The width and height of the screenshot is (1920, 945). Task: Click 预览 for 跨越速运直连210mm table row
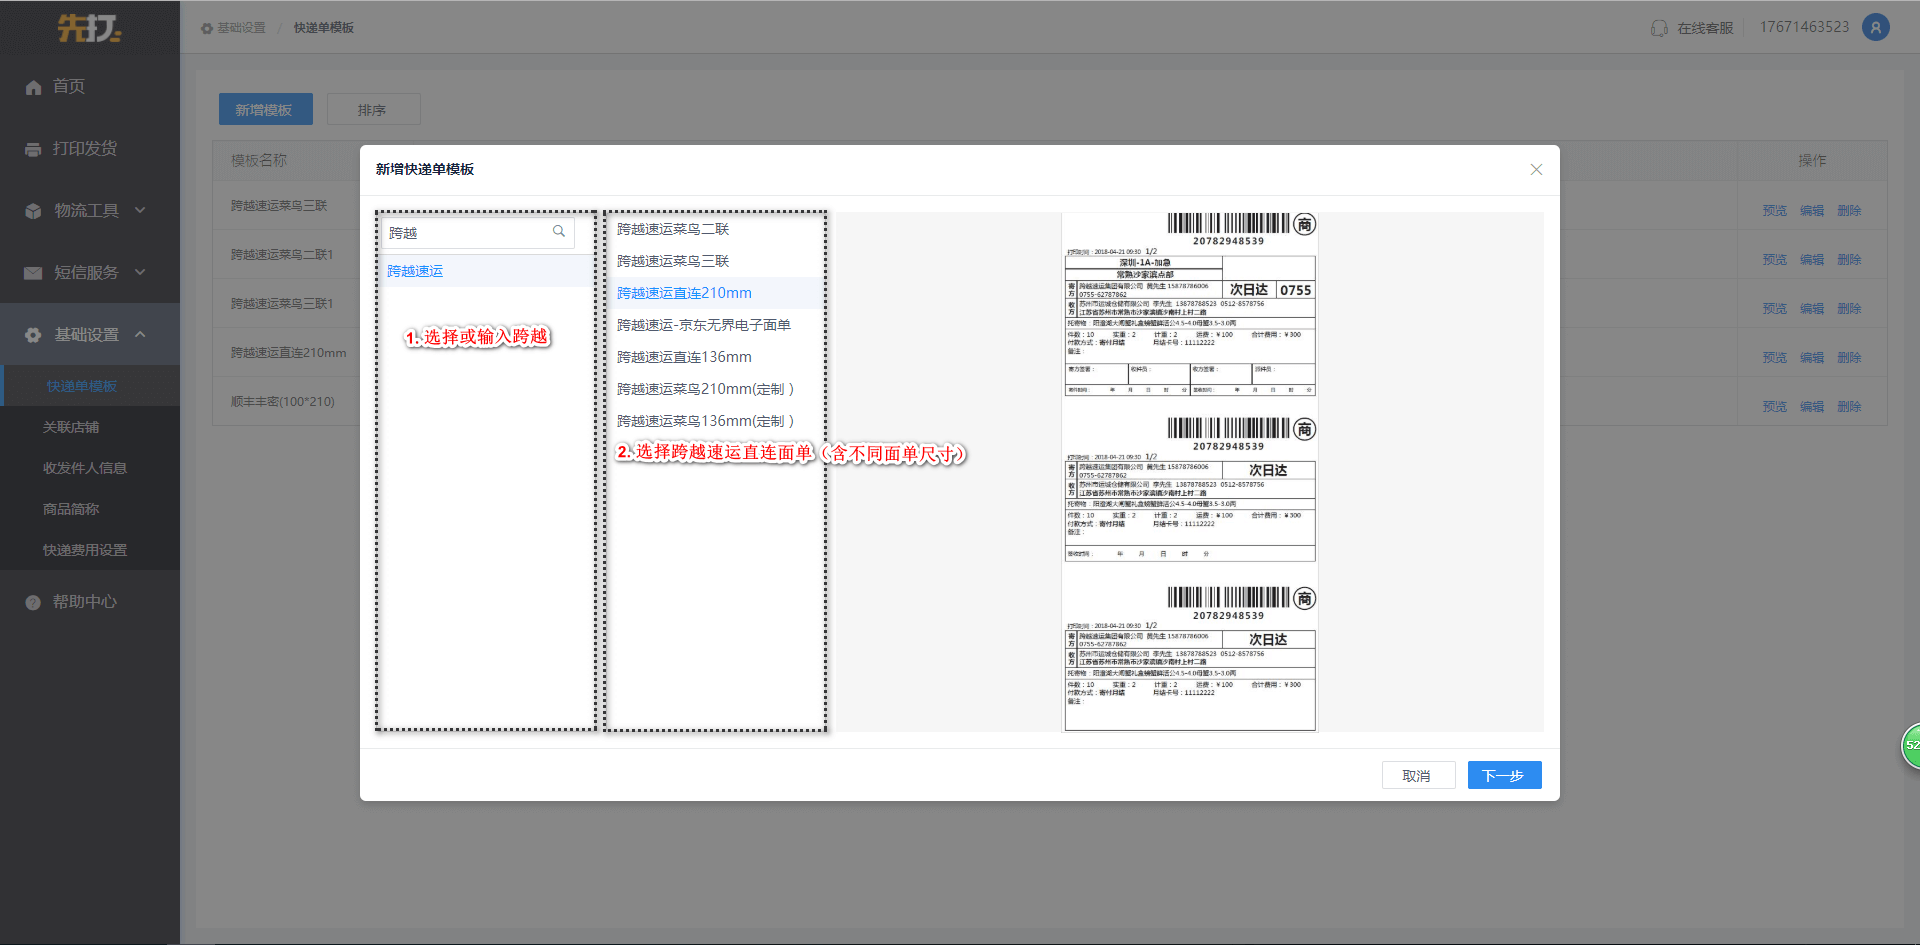[1775, 358]
